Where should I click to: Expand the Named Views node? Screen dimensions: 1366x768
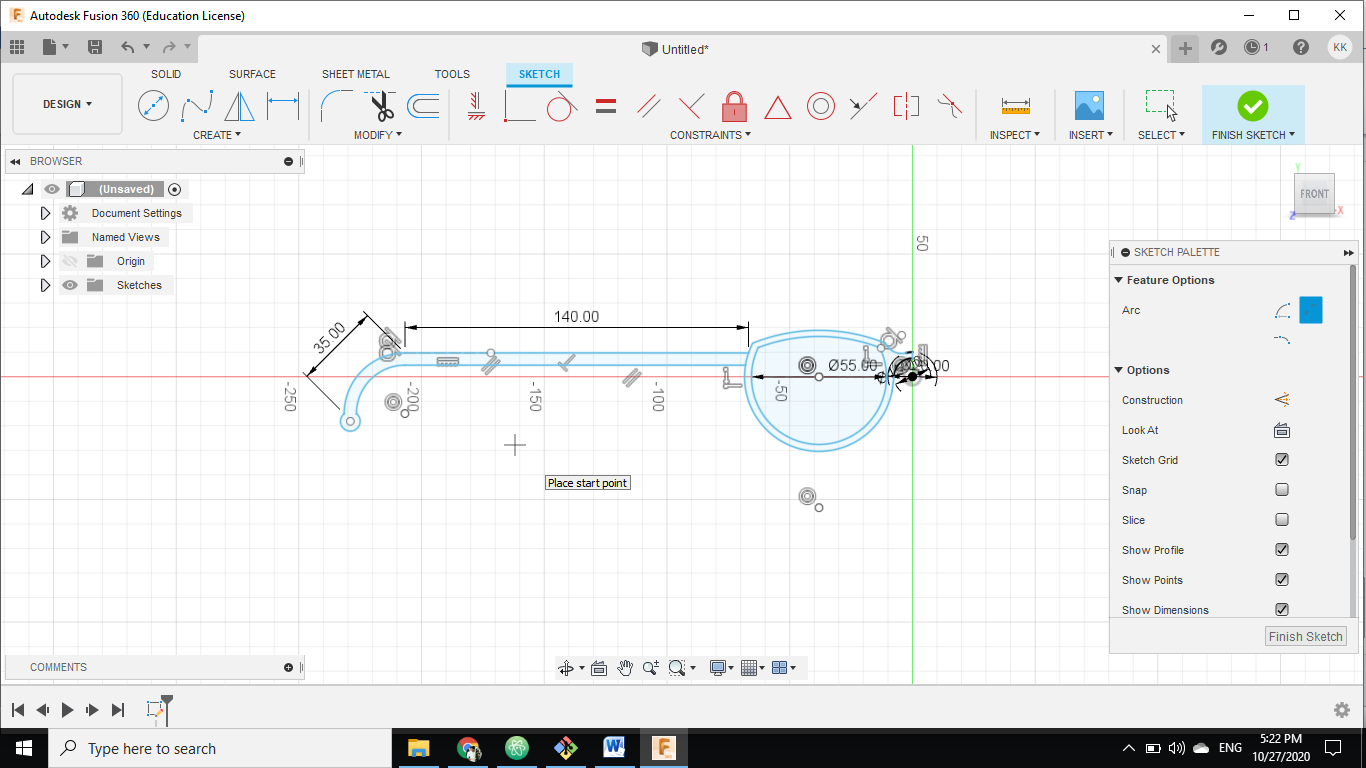[45, 237]
